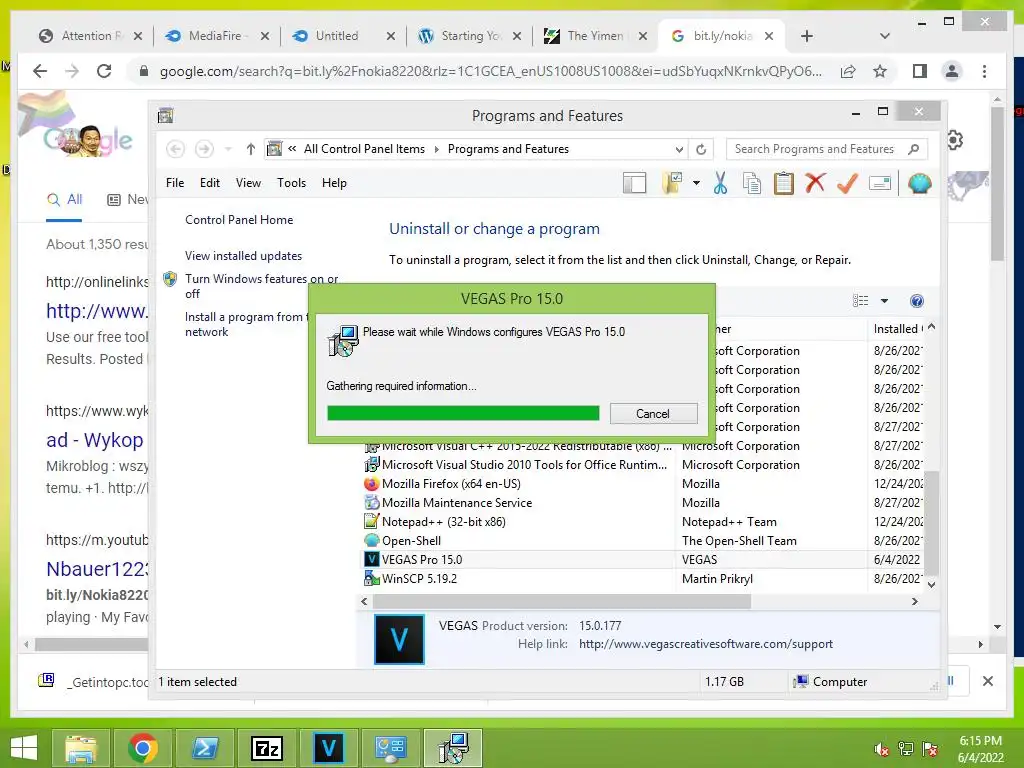This screenshot has height=768, width=1024.
Task: Click the program list vertical scrollbar
Action: (x=932, y=522)
